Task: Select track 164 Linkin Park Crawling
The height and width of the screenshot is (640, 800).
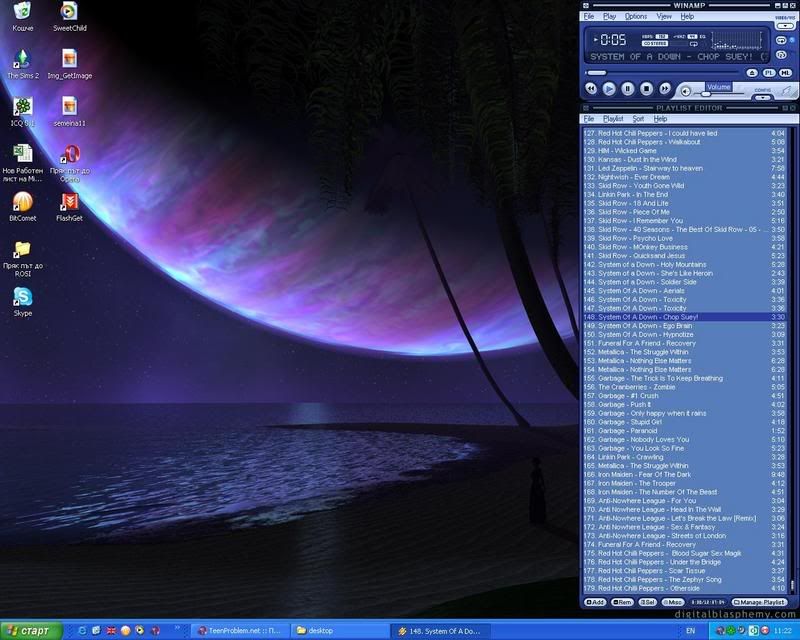Action: tap(684, 457)
